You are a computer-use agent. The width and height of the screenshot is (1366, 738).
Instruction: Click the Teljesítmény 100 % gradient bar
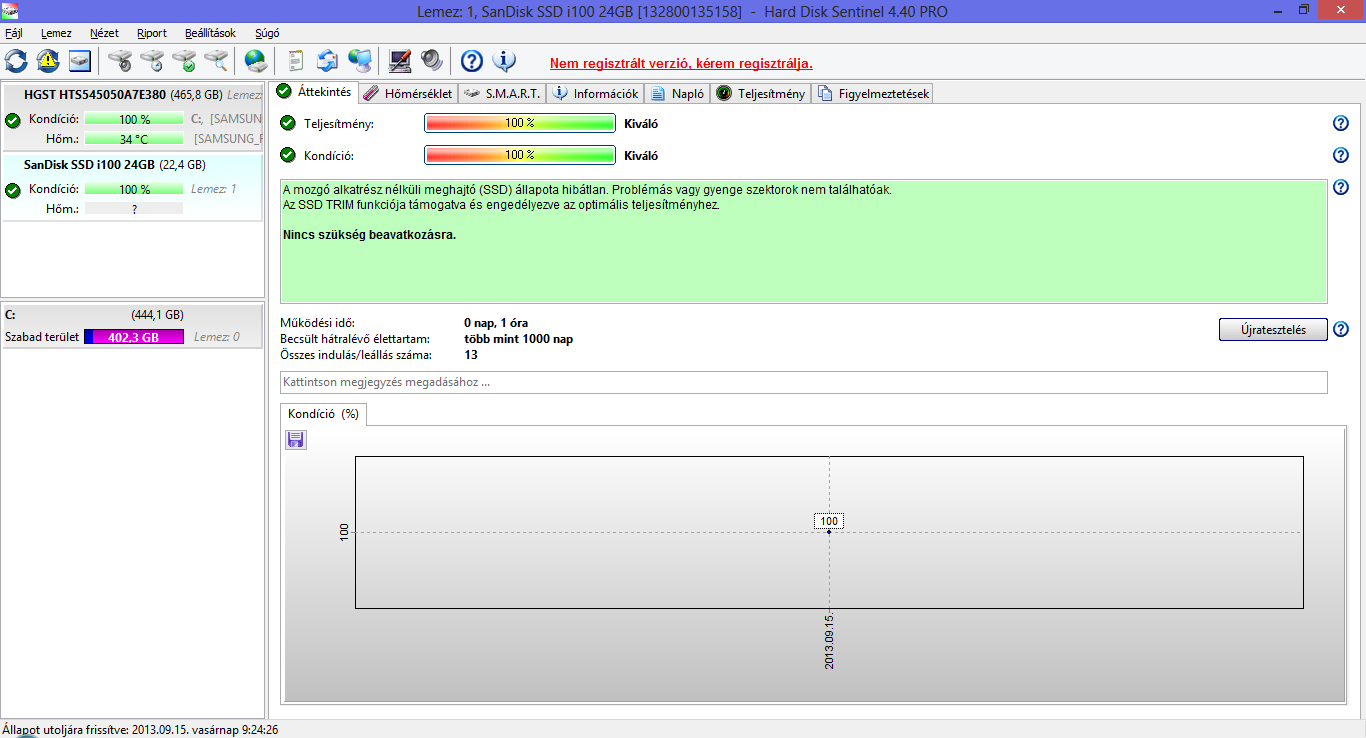coord(520,123)
